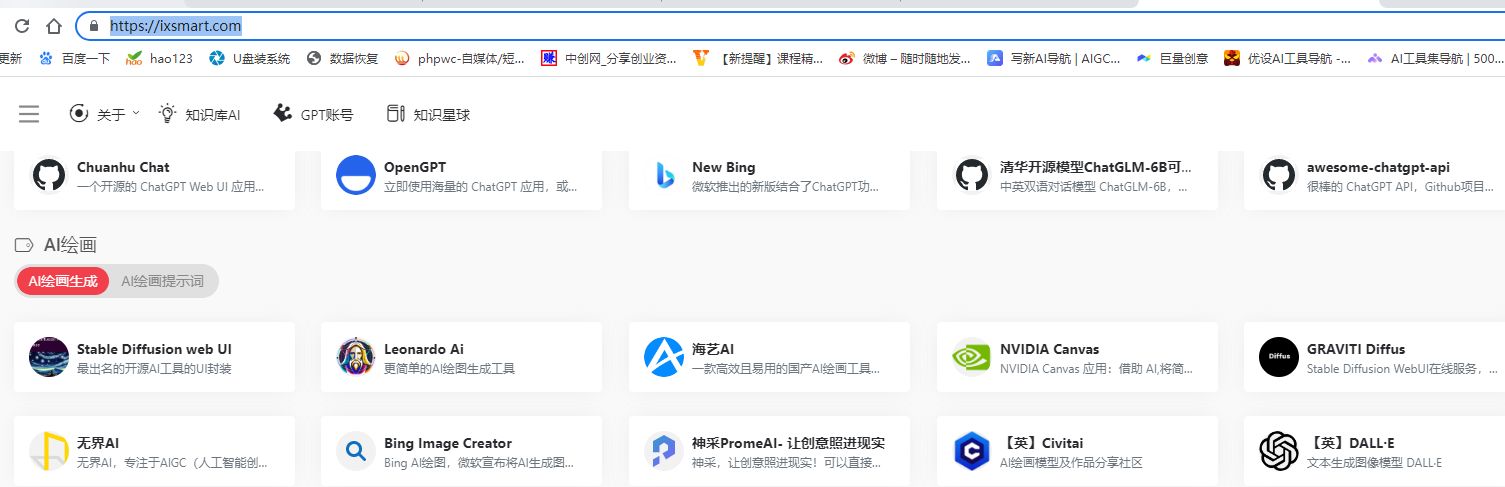This screenshot has height=487, width=1505.
Task: Click the awesome-chatgpt-api GitHub logo
Action: (x=1279, y=175)
